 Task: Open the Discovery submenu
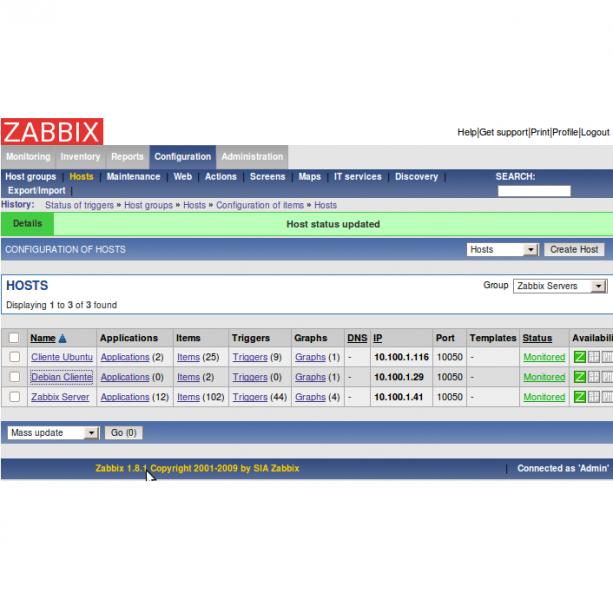[416, 177]
